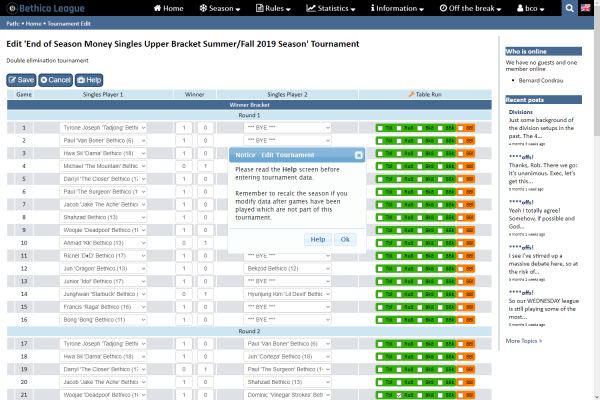Click the Help briefcase button in toolbar

(89, 80)
